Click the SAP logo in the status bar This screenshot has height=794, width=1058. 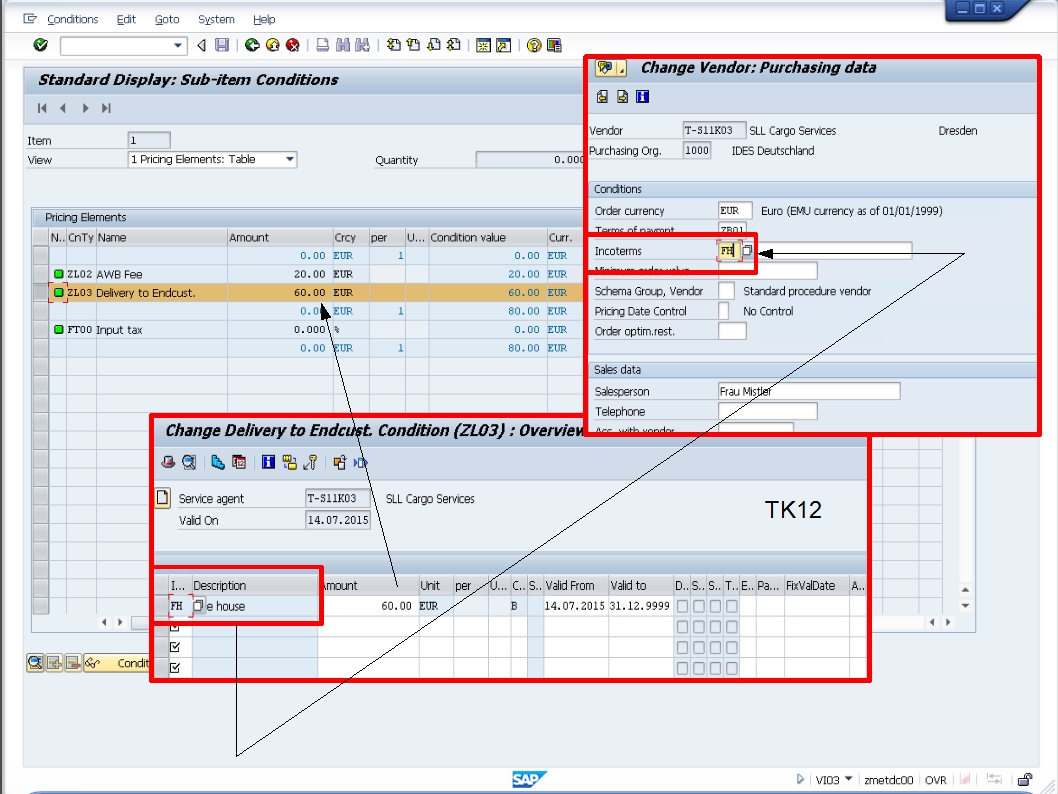527,780
